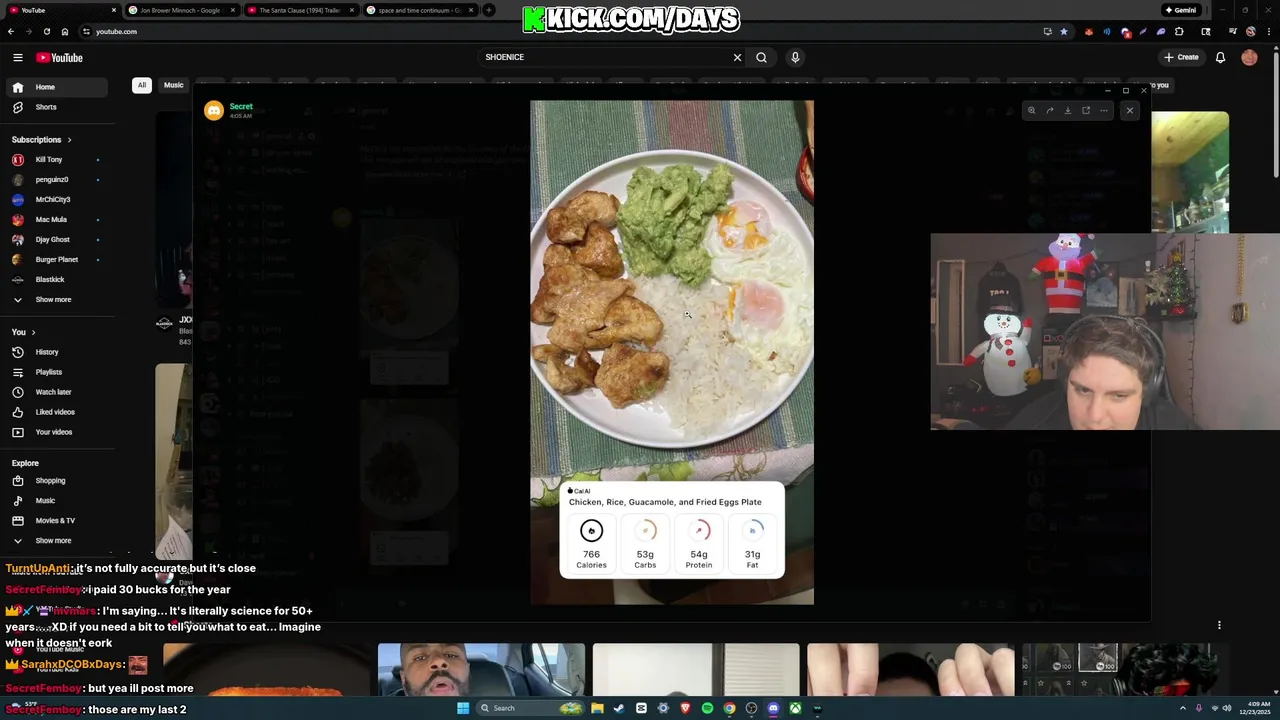The width and height of the screenshot is (1280, 720).
Task: Expand Show more under Subscriptions
Action: coord(56,299)
